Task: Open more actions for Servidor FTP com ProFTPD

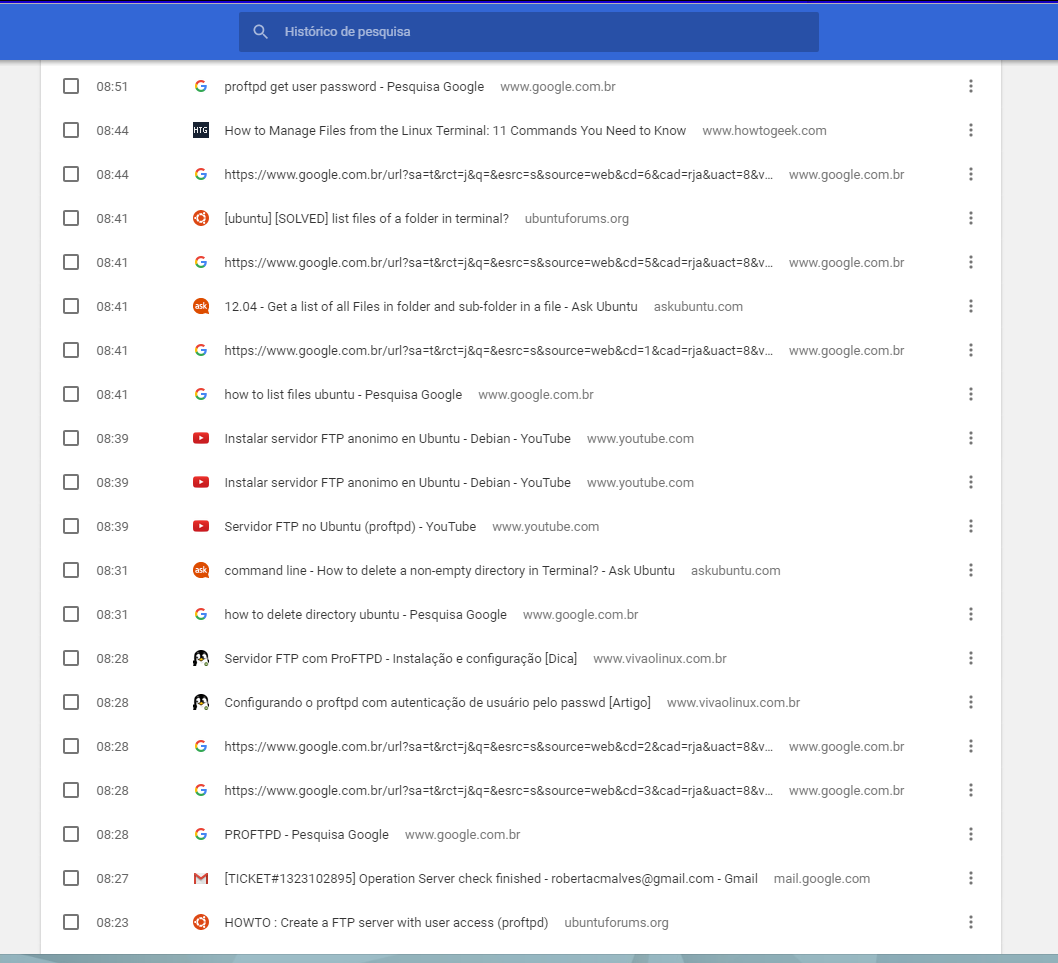Action: pos(970,658)
